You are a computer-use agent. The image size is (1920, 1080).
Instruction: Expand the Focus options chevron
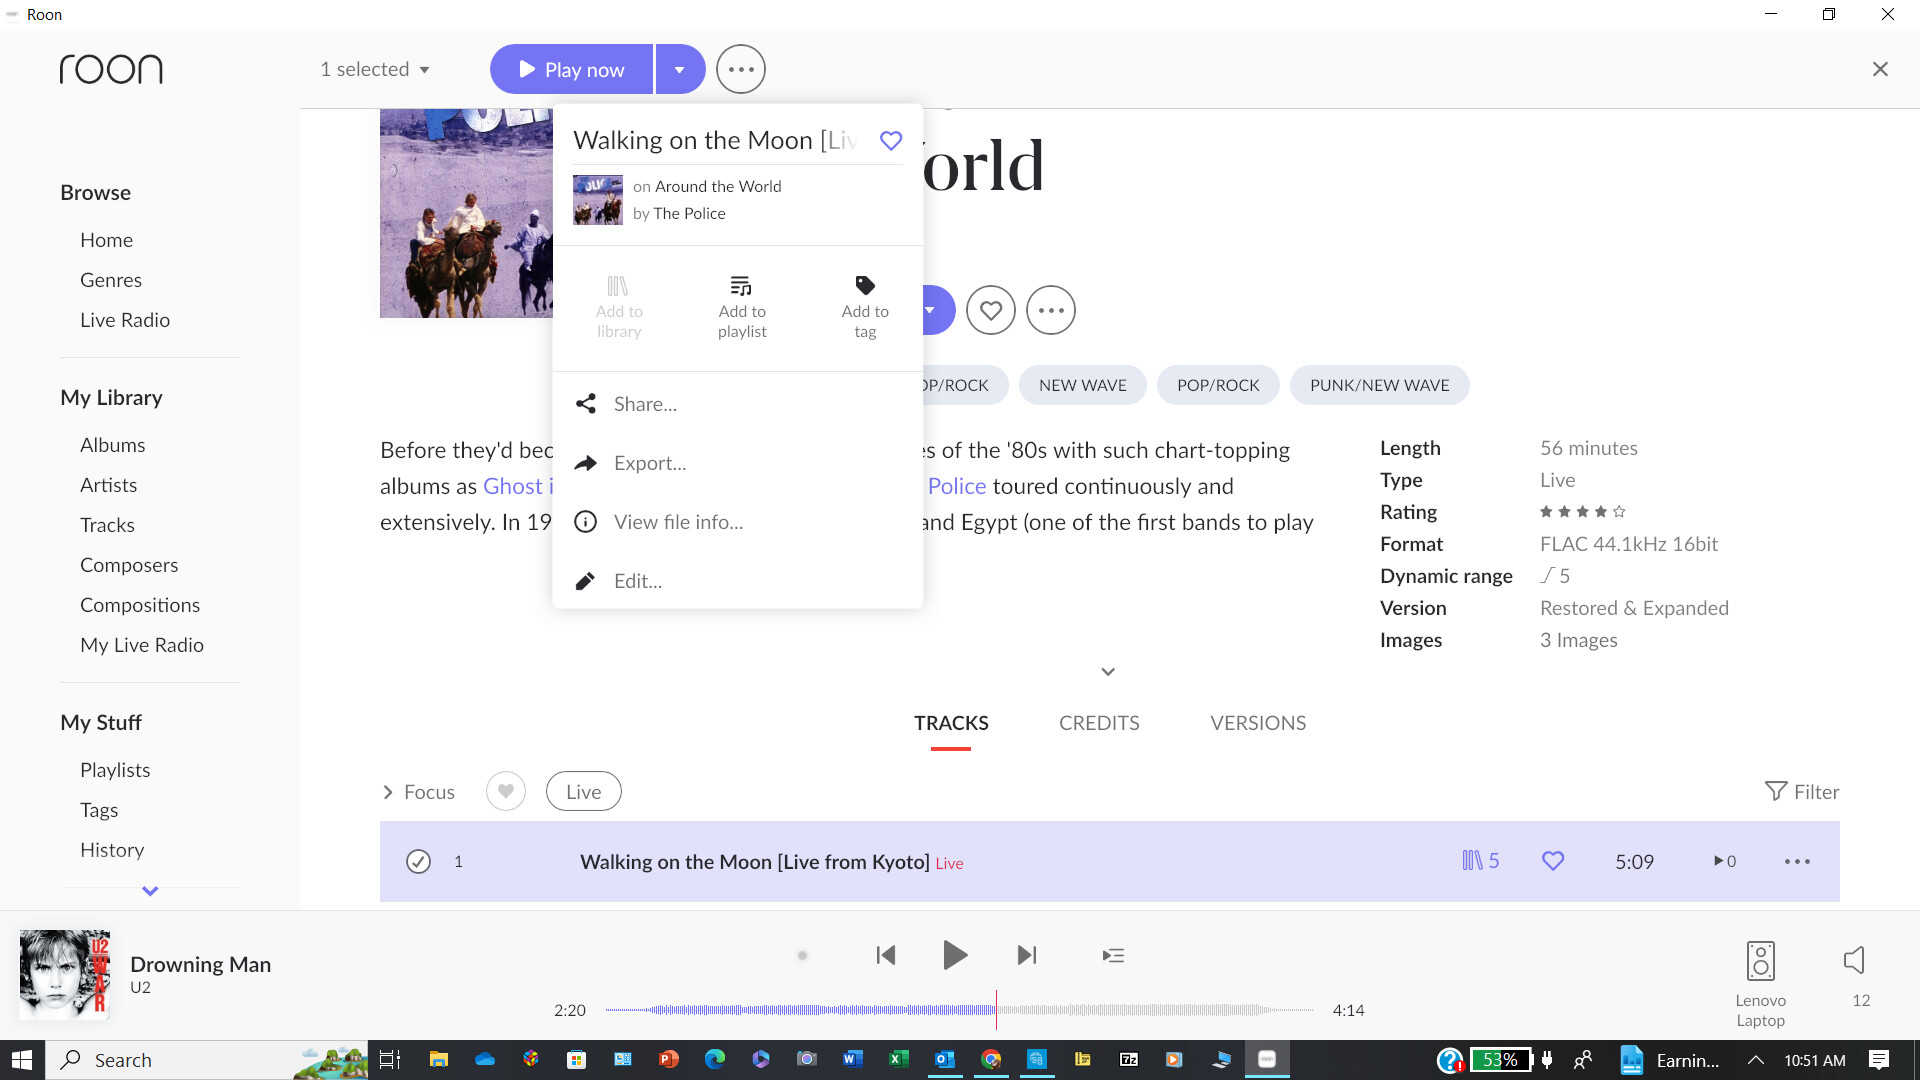pyautogui.click(x=388, y=792)
